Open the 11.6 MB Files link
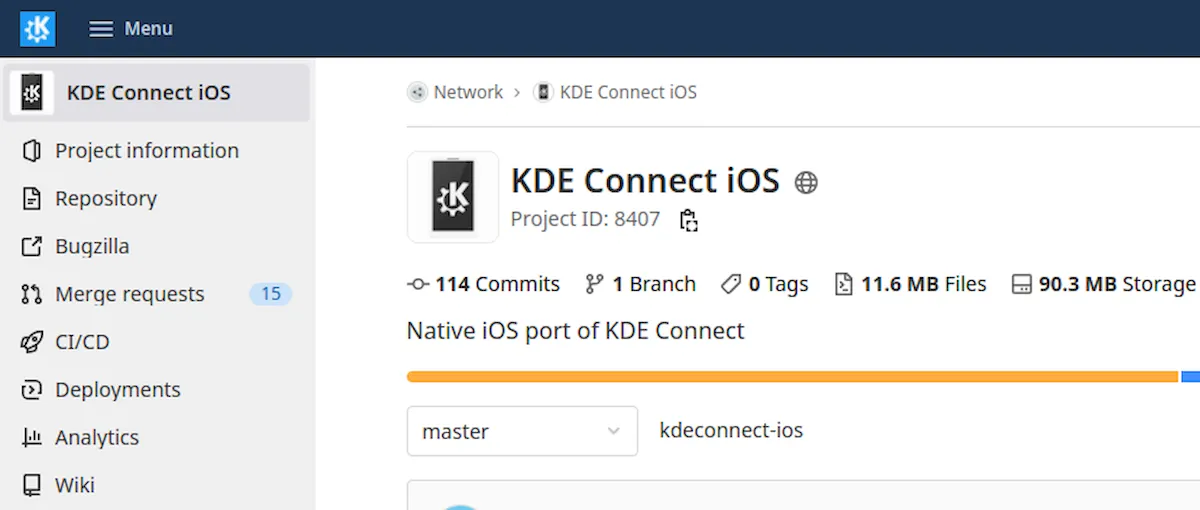The height and width of the screenshot is (510, 1200). coord(910,284)
